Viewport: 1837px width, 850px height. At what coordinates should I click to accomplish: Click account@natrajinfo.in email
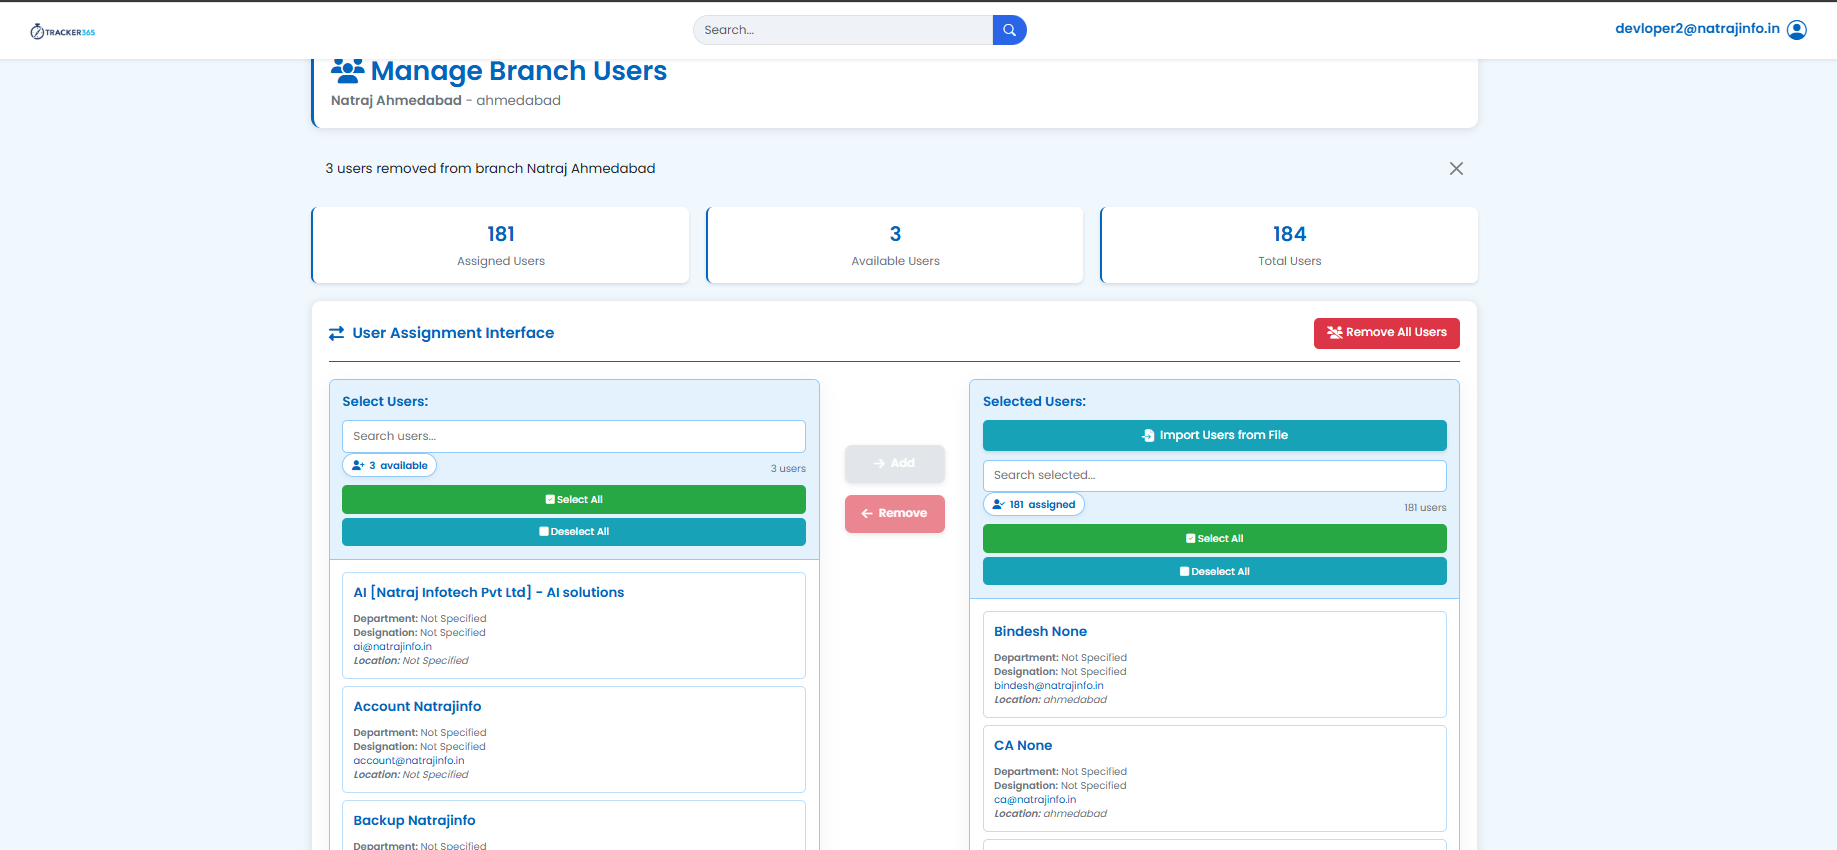coord(409,761)
